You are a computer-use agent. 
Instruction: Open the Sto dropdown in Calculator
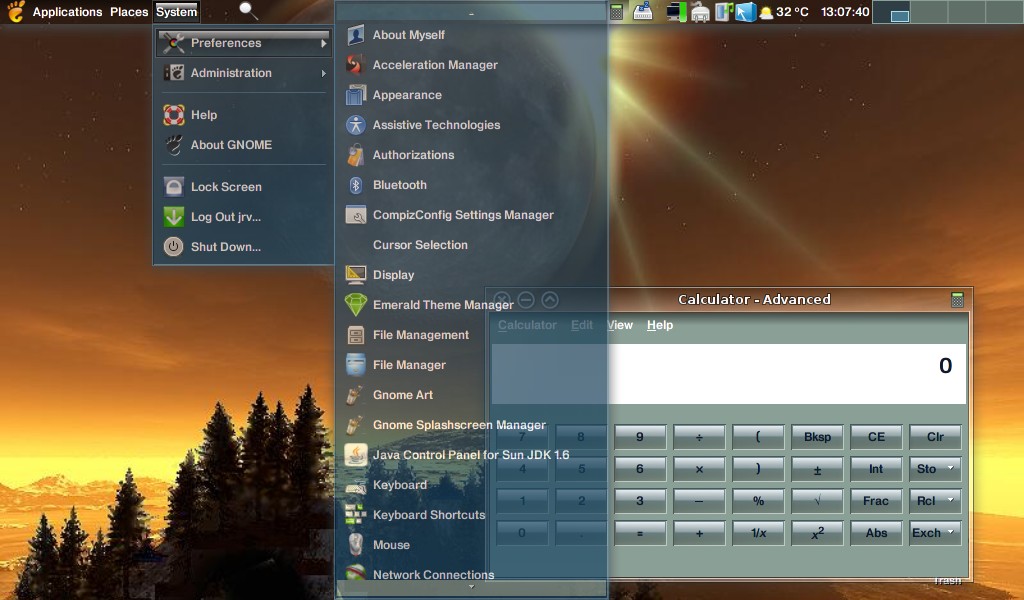point(935,469)
